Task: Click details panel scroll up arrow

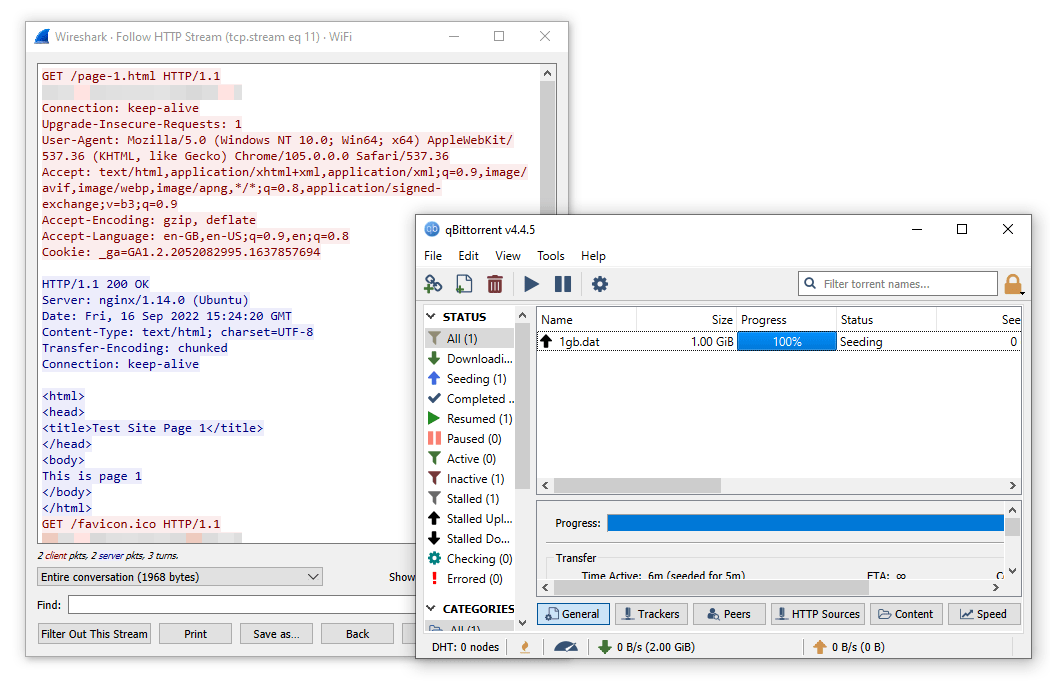Action: pyautogui.click(x=1012, y=510)
